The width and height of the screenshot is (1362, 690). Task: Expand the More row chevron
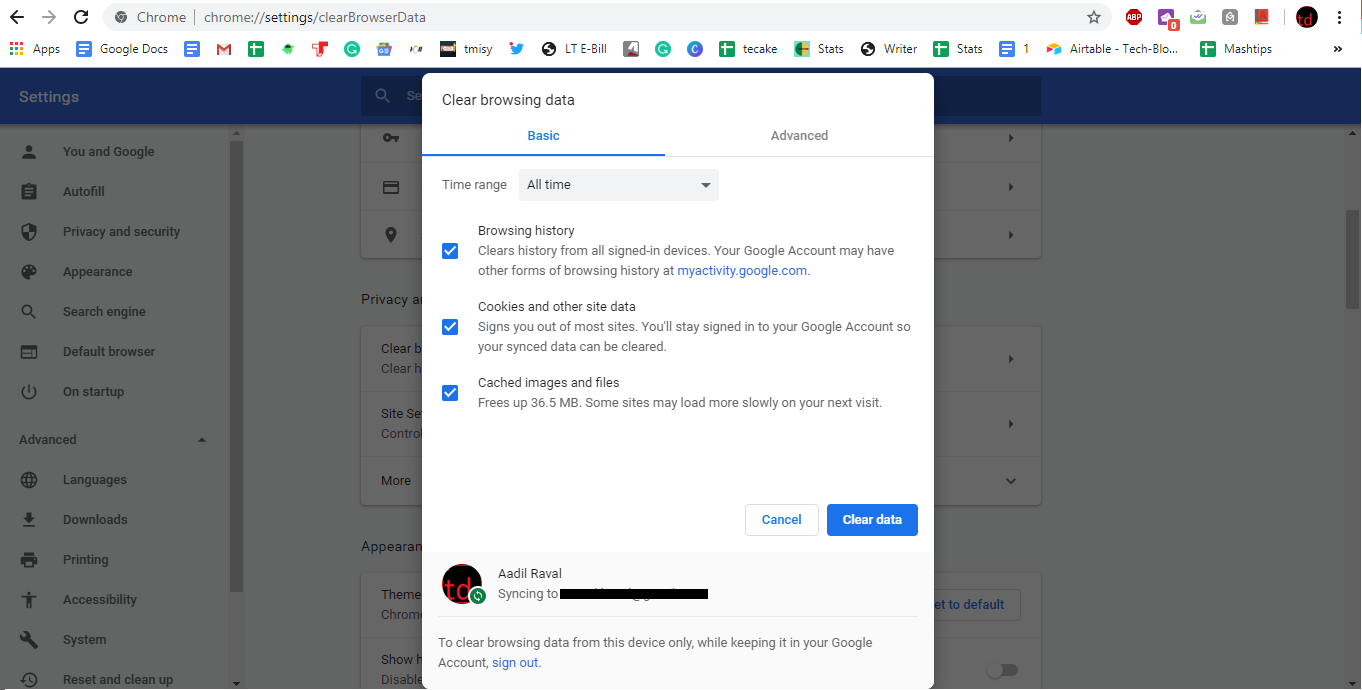(x=1011, y=481)
